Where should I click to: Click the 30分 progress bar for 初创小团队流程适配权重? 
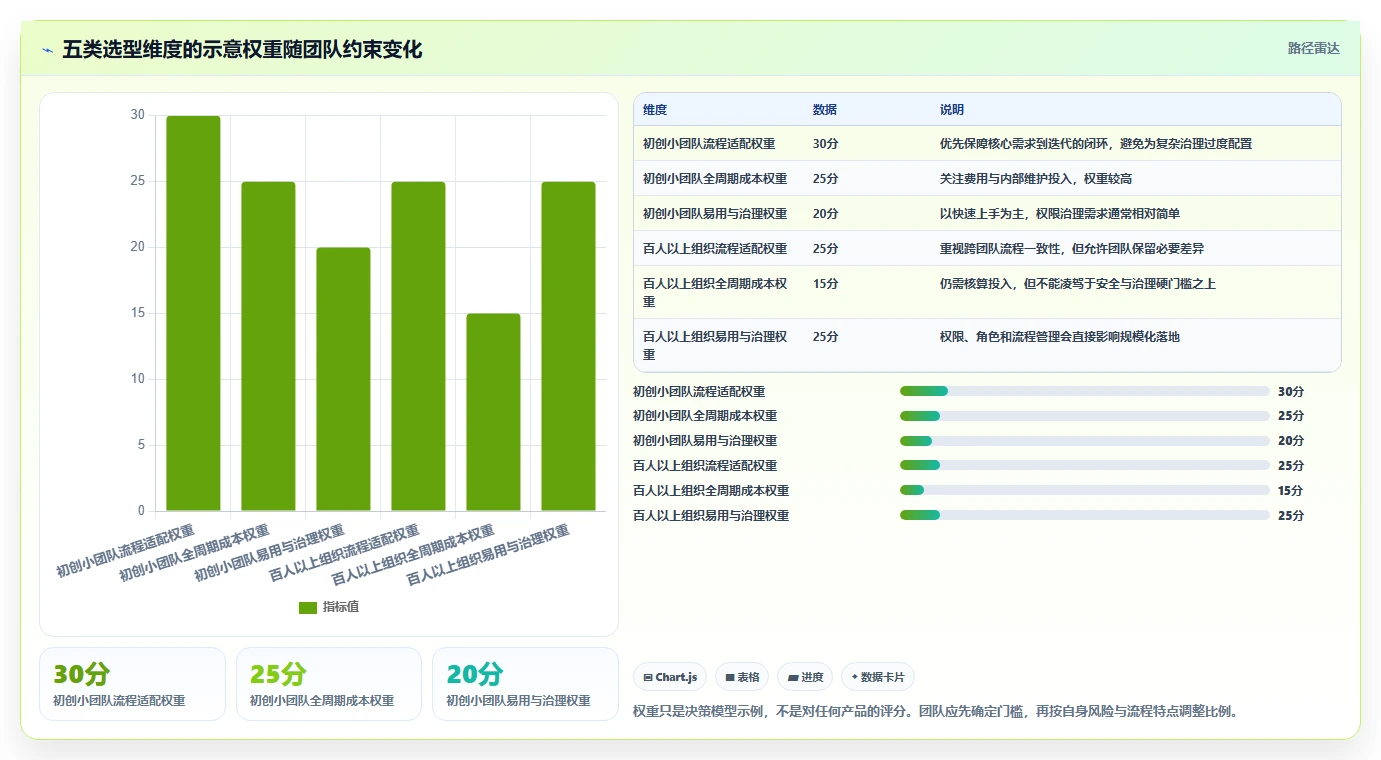pyautogui.click(x=1085, y=391)
